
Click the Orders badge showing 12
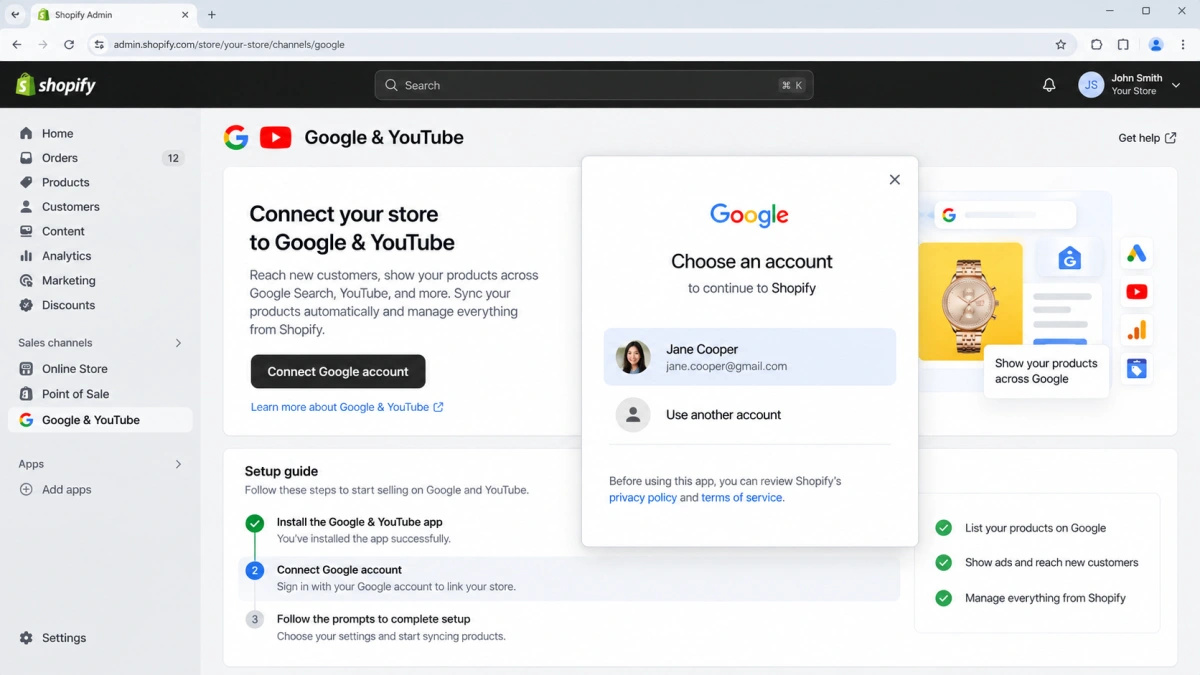(173, 158)
